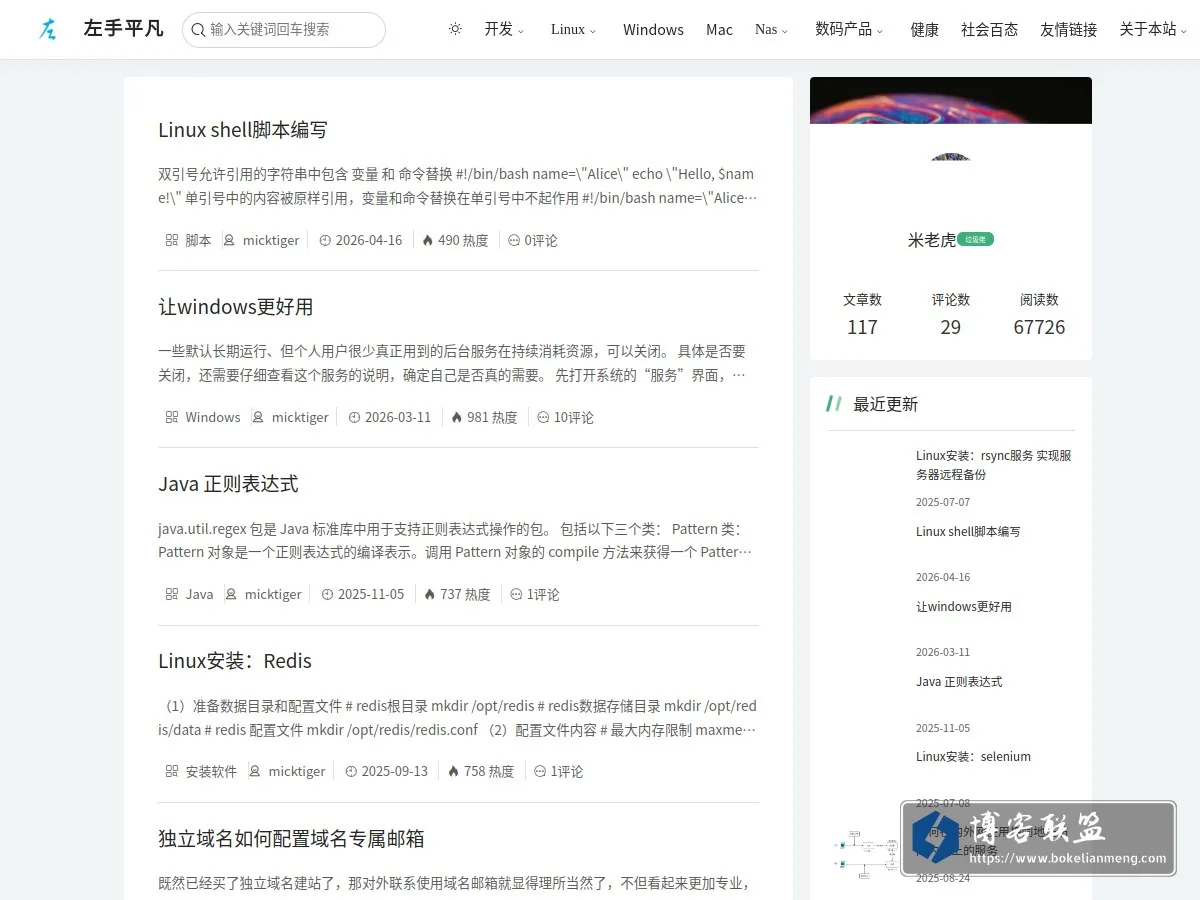Image resolution: width=1200 pixels, height=900 pixels.
Task: Expand the Nas dropdown menu
Action: [771, 29]
